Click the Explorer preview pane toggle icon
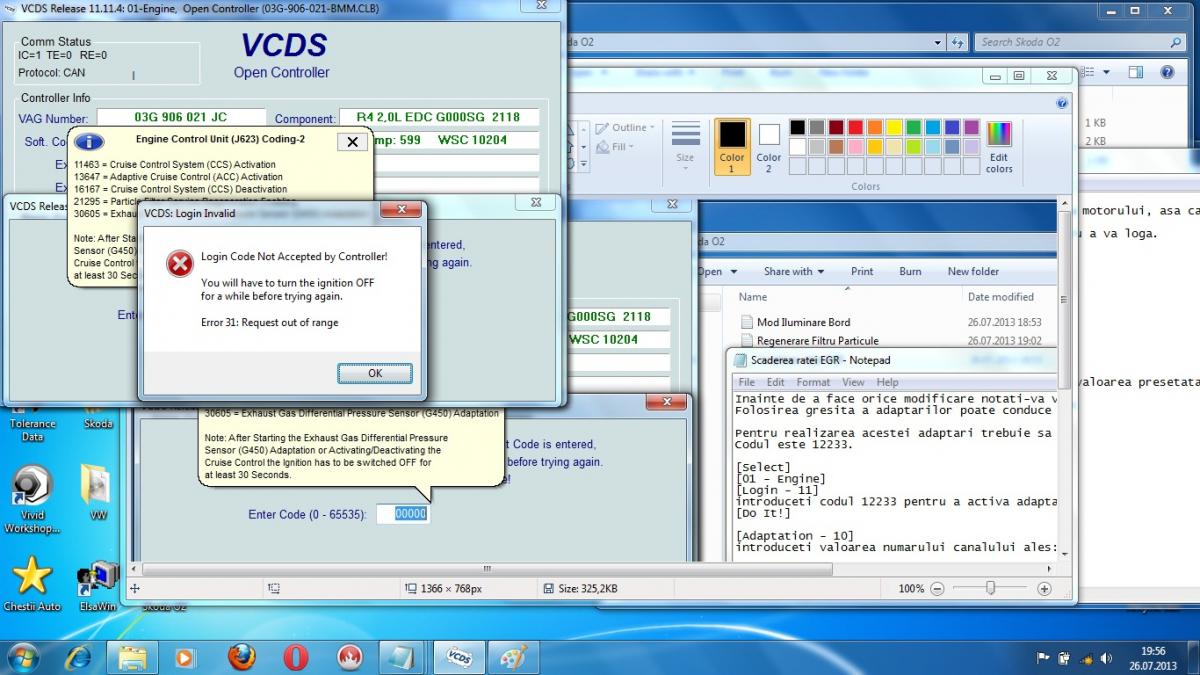1200x675 pixels. tap(1135, 72)
